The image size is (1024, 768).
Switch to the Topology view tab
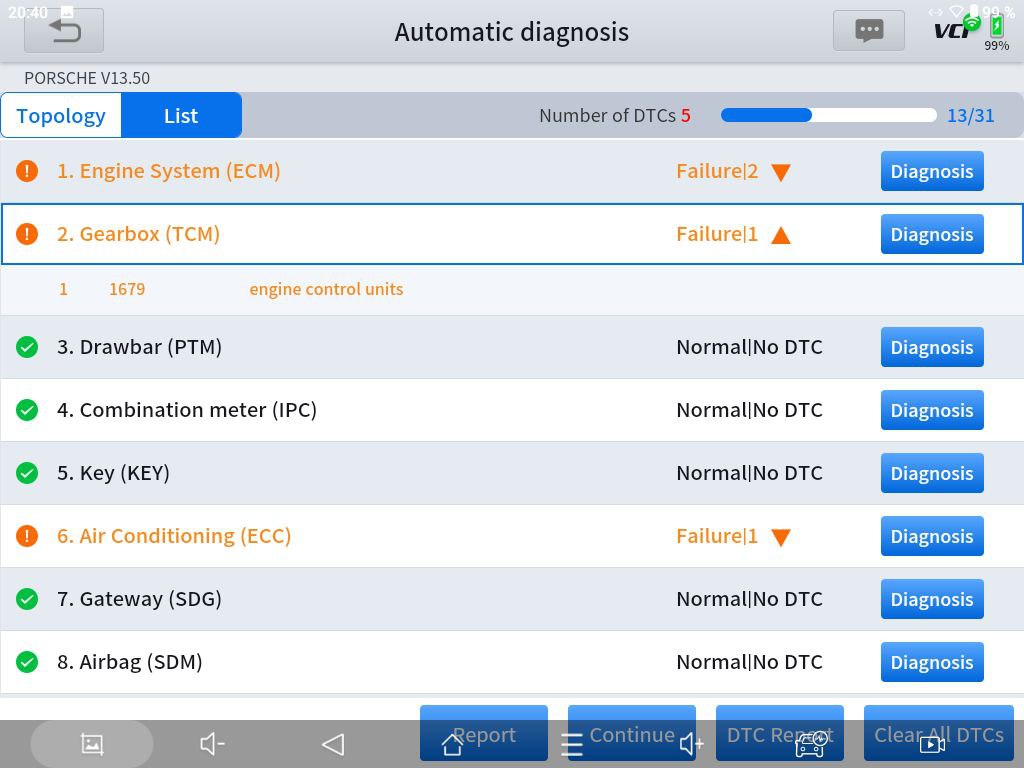61,116
